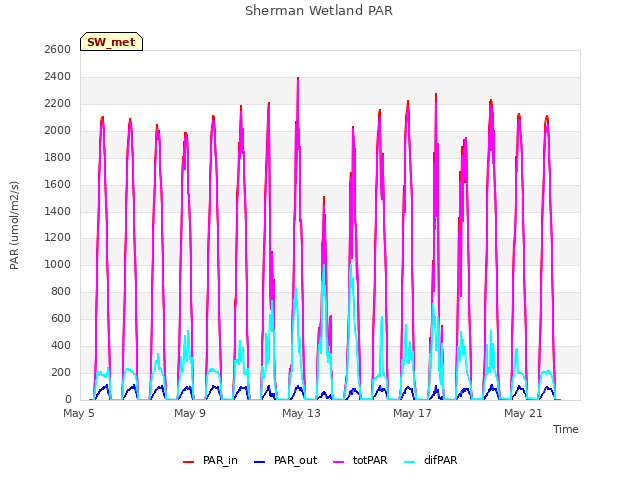Toggle the PAR_out legend entry
The image size is (640, 480).
(285, 460)
